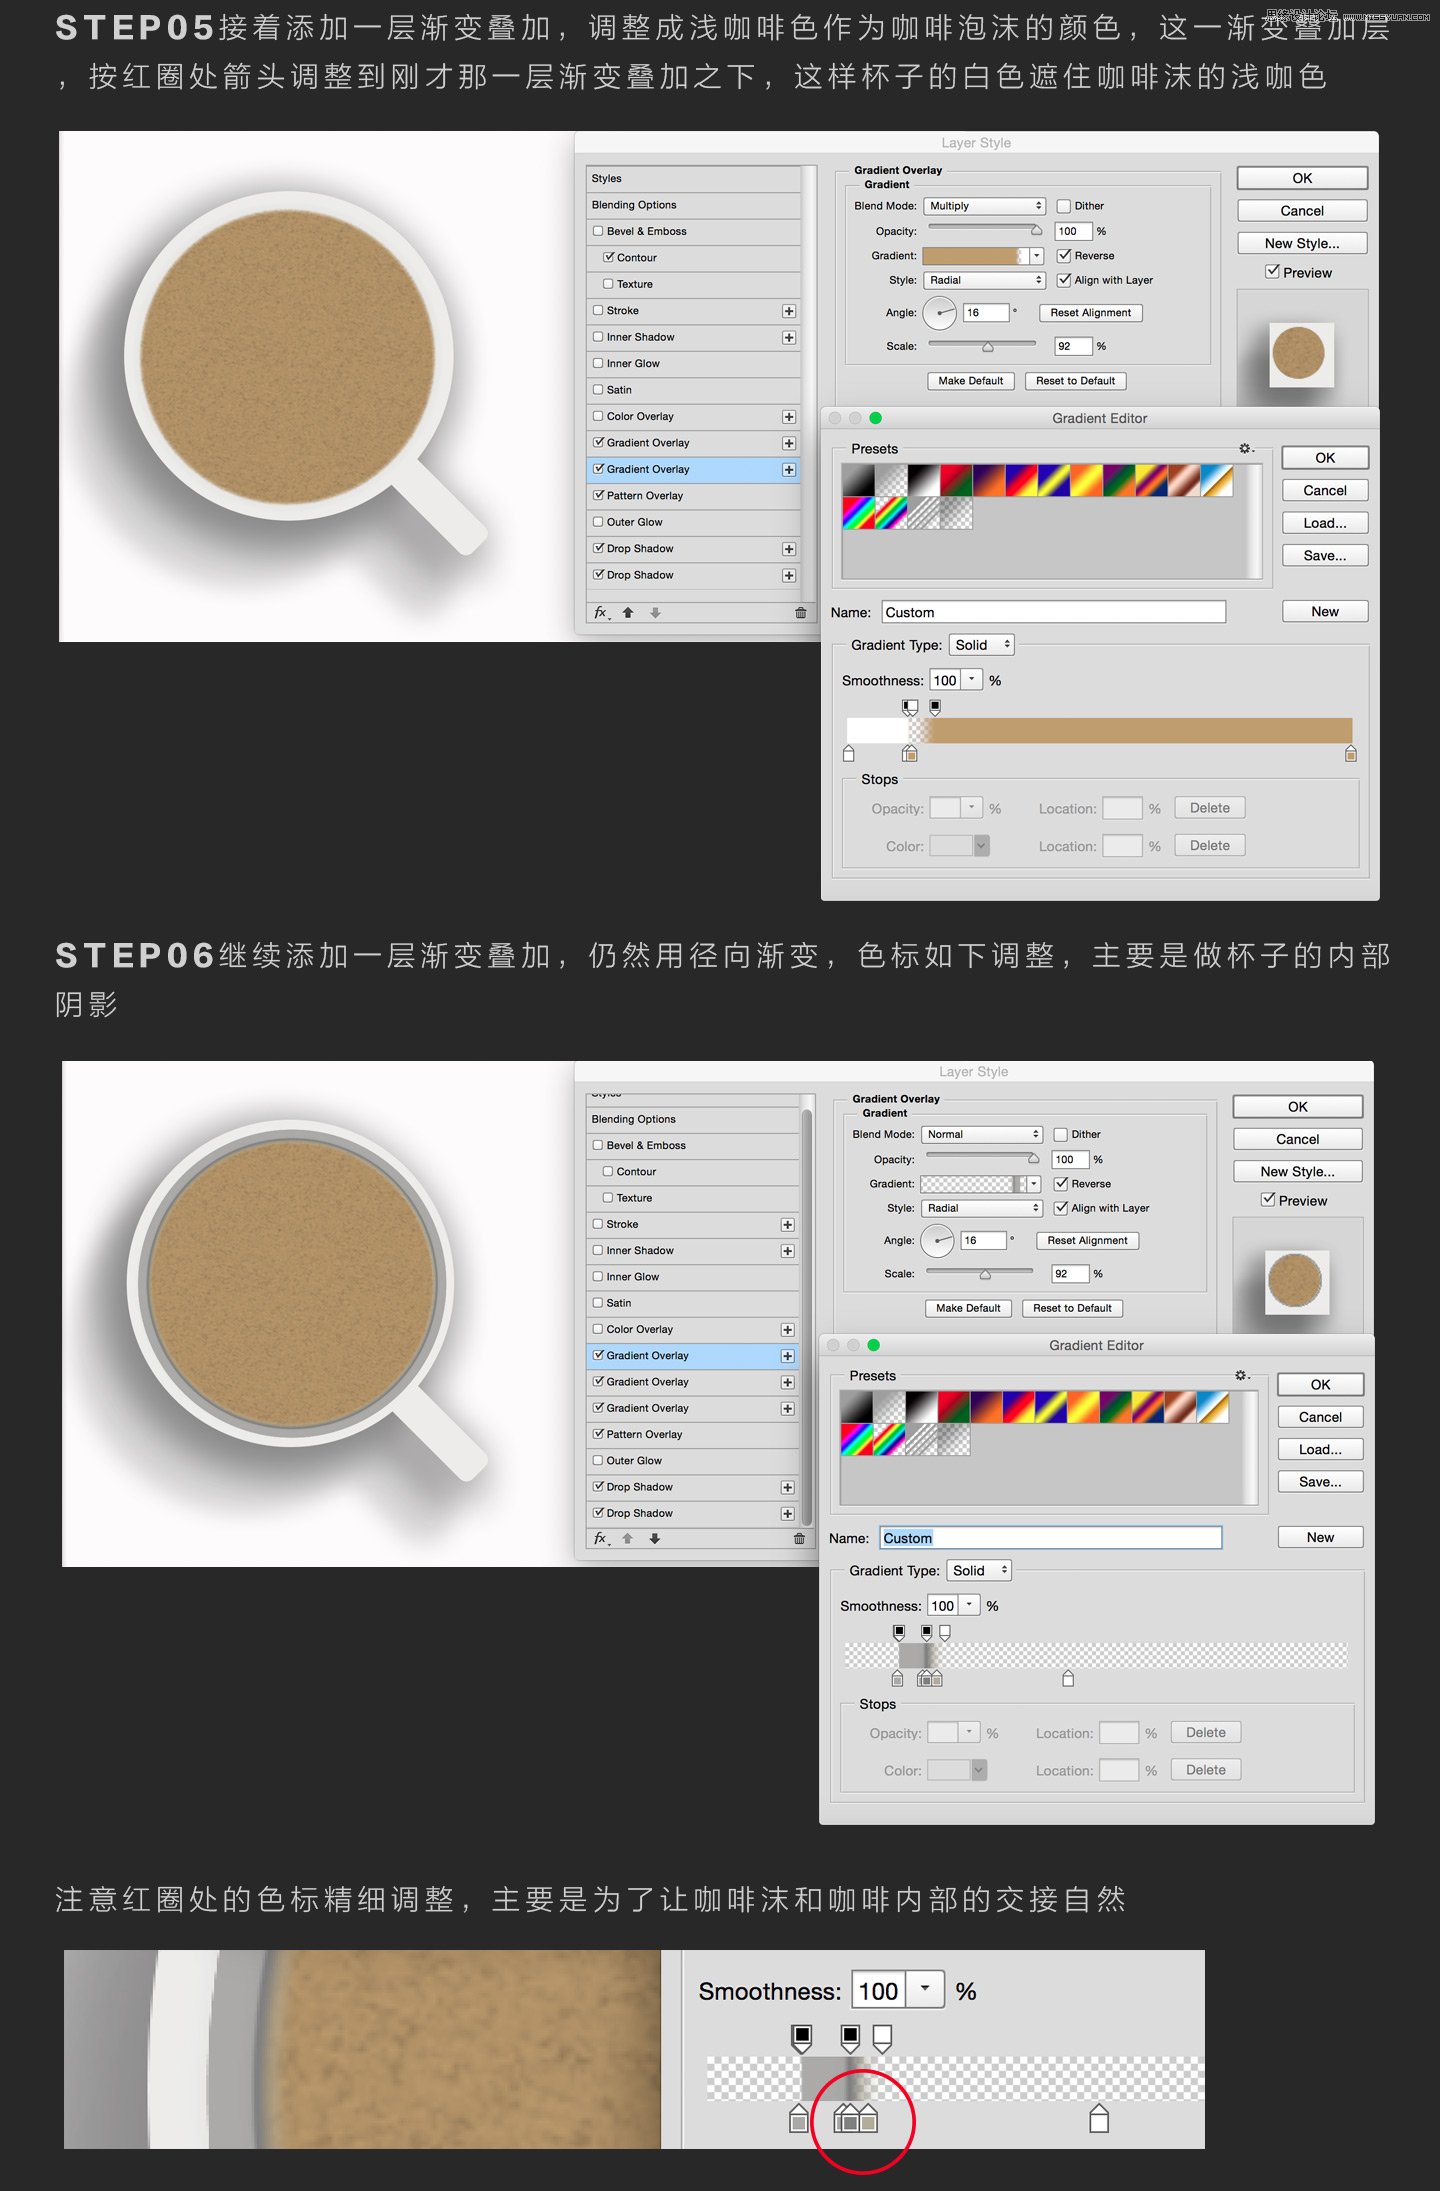Select Blending Options in STEP05 dialog

(x=694, y=205)
